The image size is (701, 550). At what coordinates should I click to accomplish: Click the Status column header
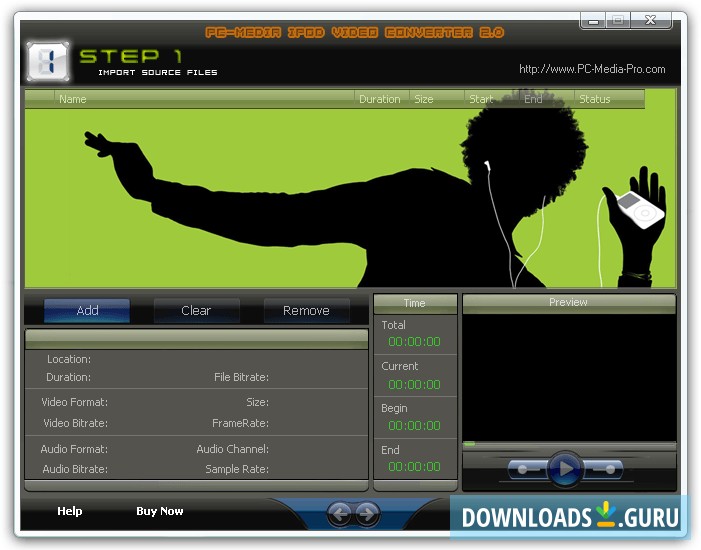pyautogui.click(x=609, y=99)
